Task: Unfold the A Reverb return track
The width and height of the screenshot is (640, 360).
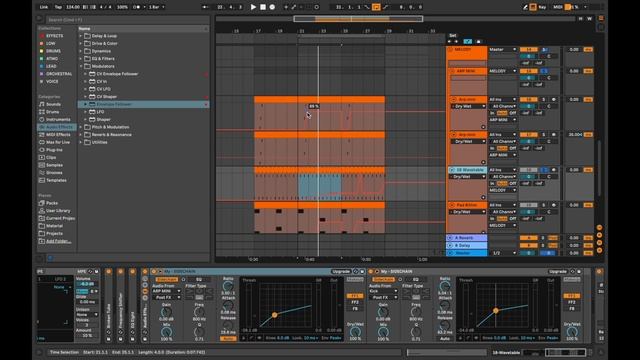Action: coord(450,238)
